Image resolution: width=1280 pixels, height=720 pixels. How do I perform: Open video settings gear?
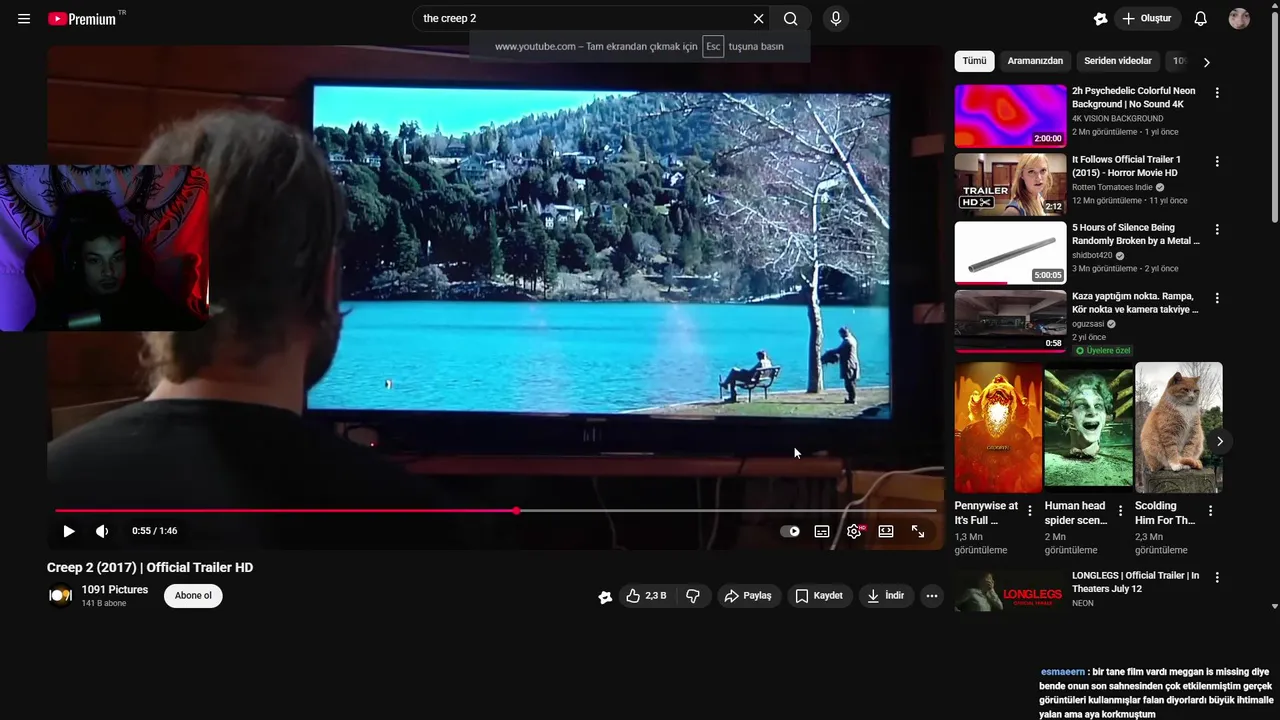coord(854,531)
